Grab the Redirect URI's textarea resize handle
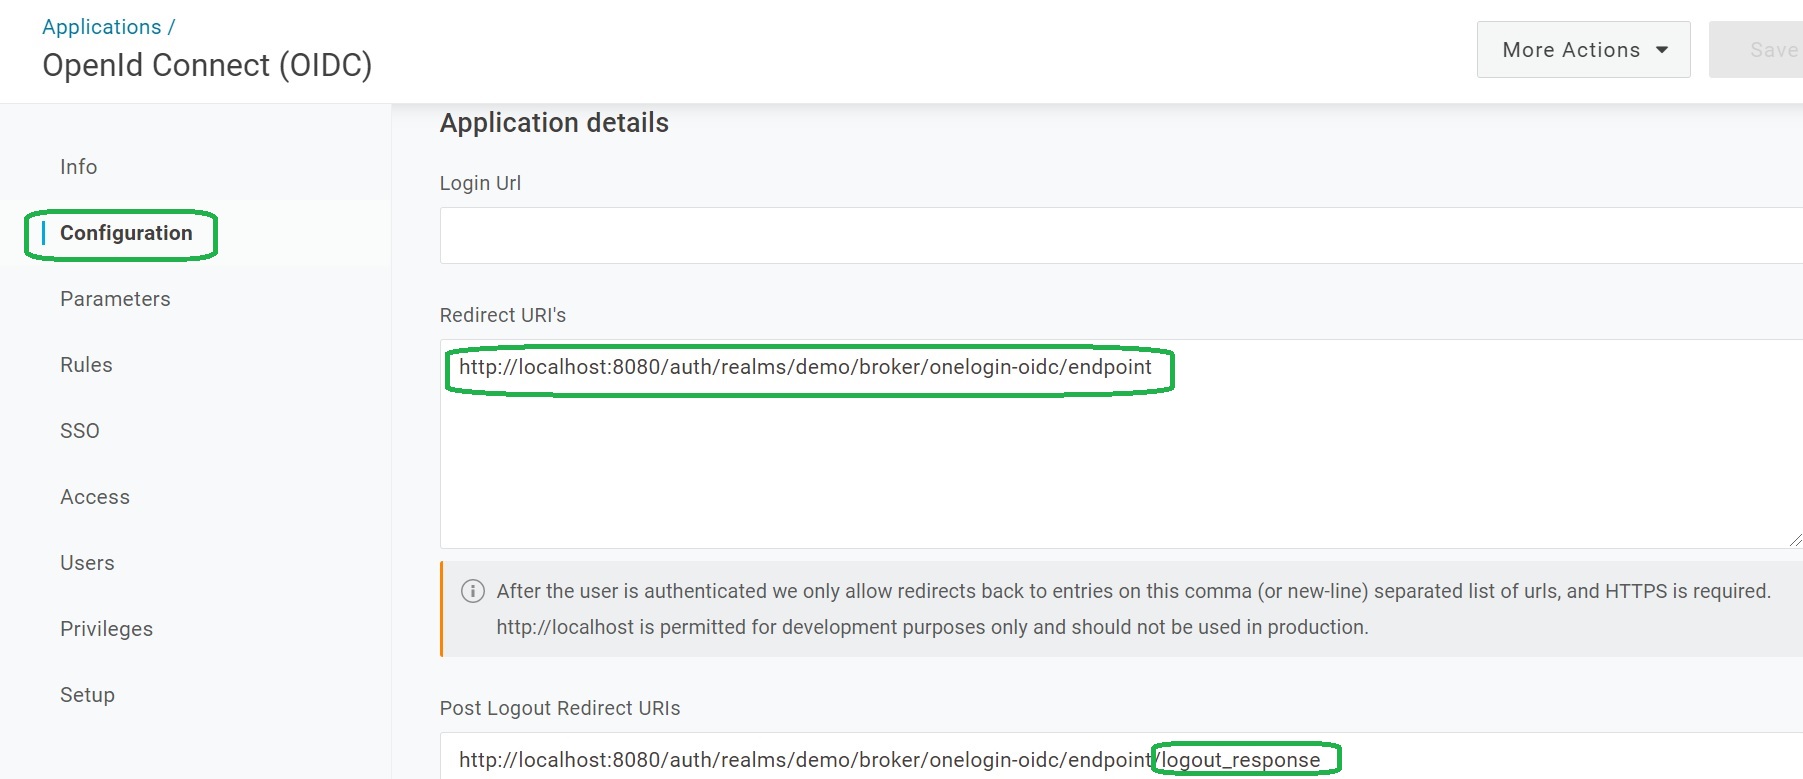1803x779 pixels. pyautogui.click(x=1795, y=540)
